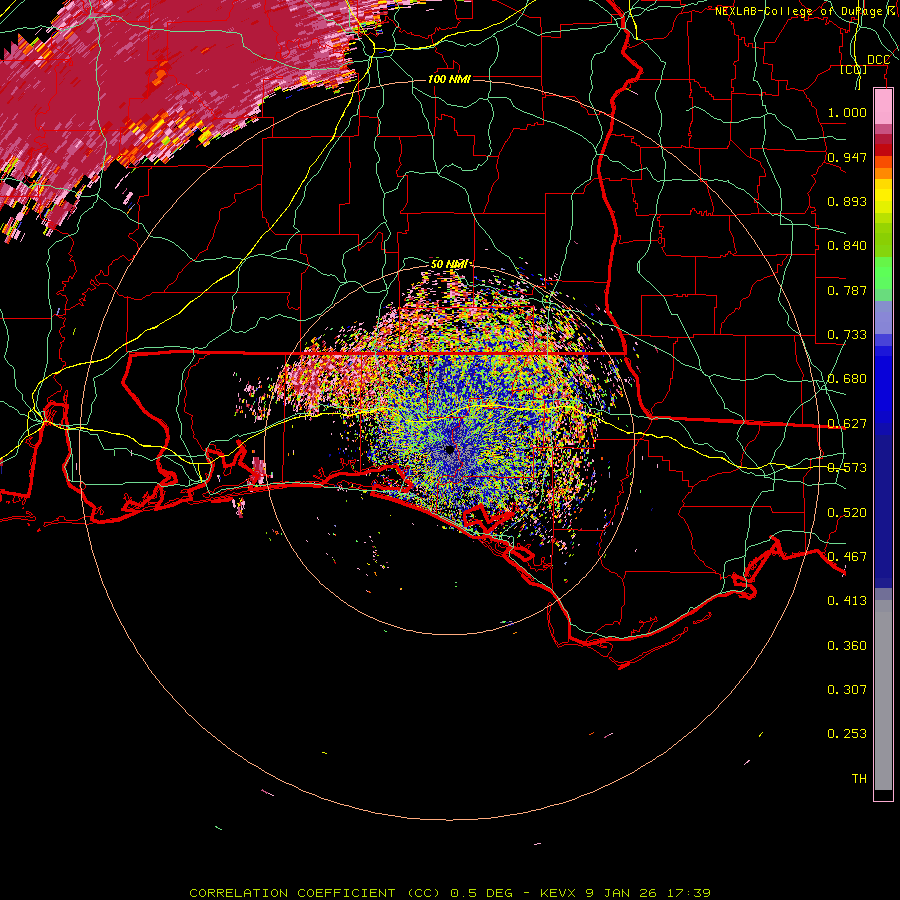Select the 0.893 scale value
Viewport: 900px width, 900px height.
click(x=847, y=201)
